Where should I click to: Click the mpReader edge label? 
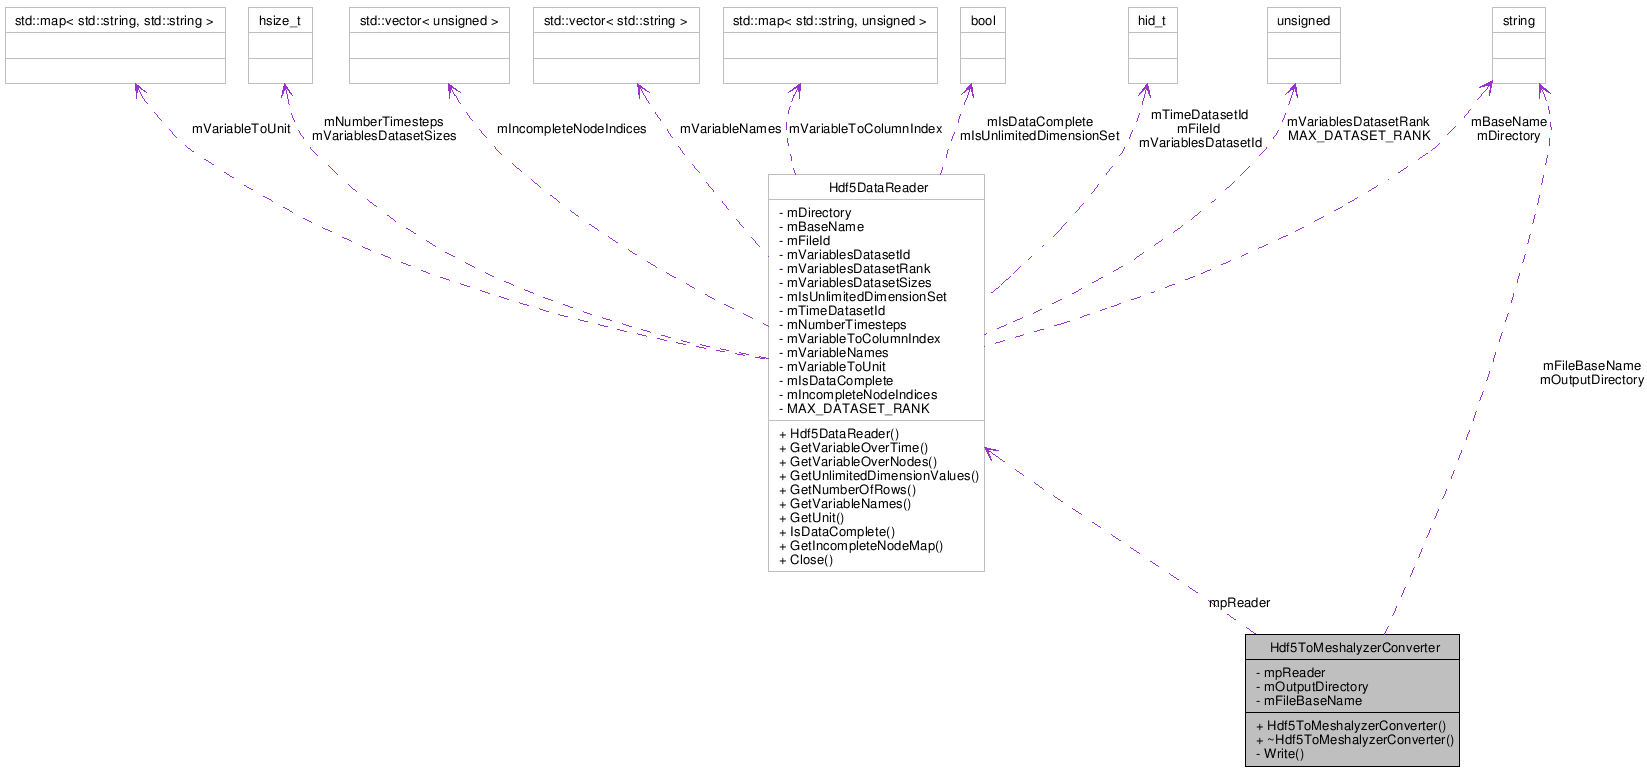pos(1240,603)
